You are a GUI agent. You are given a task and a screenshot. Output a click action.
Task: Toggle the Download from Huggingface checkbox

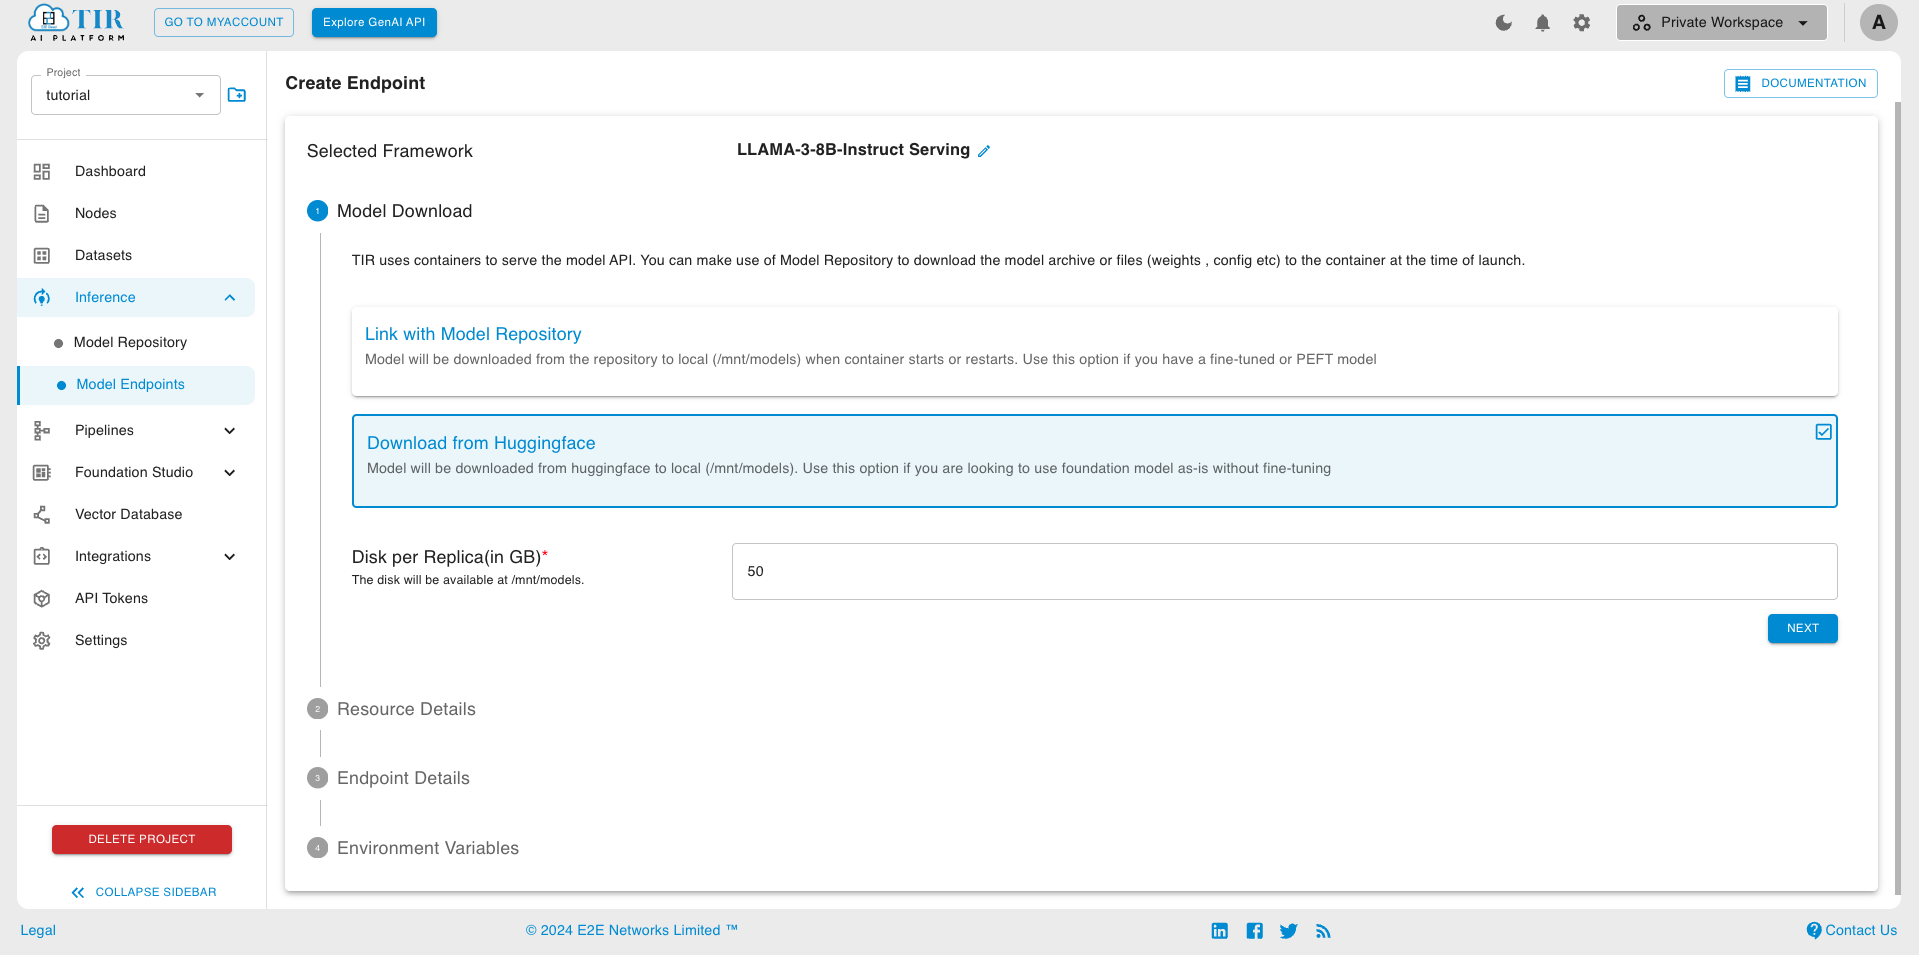[1824, 431]
